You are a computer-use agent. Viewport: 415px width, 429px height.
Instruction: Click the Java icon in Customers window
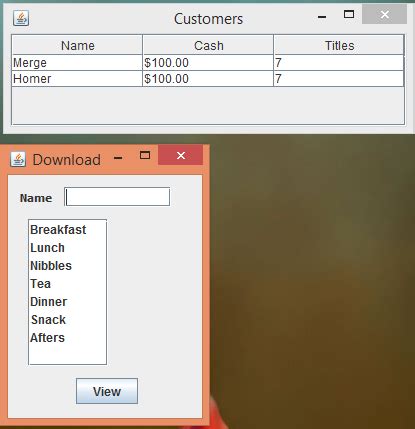click(x=21, y=18)
